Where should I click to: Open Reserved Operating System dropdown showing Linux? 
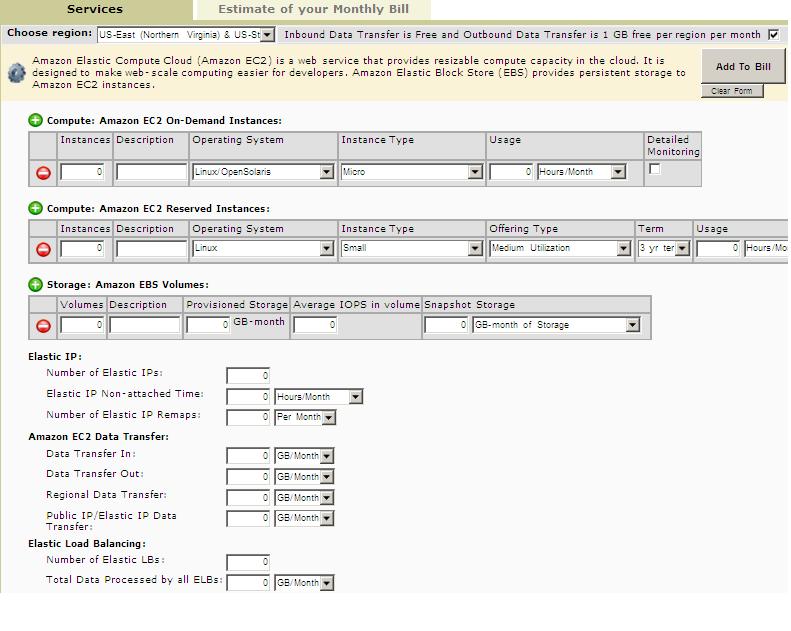pos(263,248)
